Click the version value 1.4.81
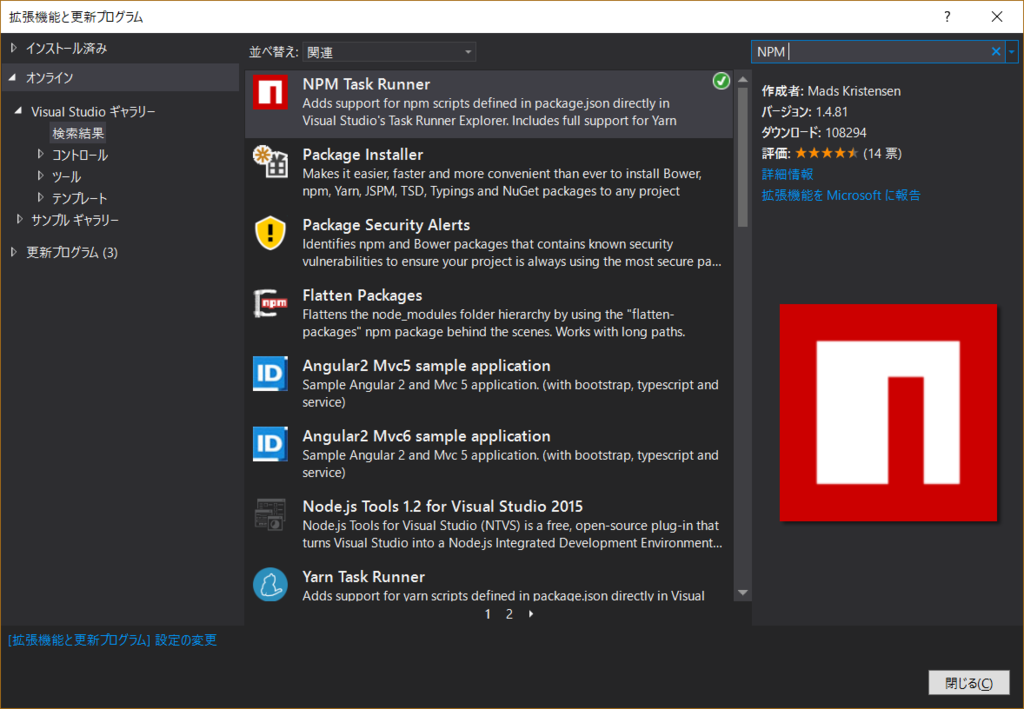 coord(832,112)
